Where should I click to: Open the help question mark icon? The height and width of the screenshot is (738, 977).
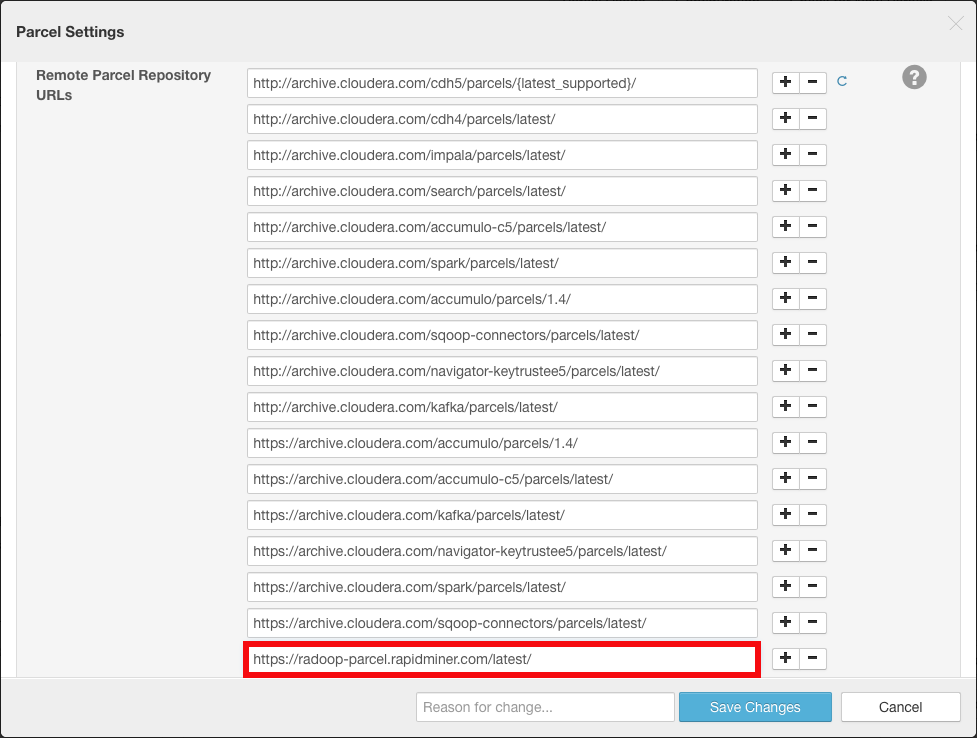point(914,77)
